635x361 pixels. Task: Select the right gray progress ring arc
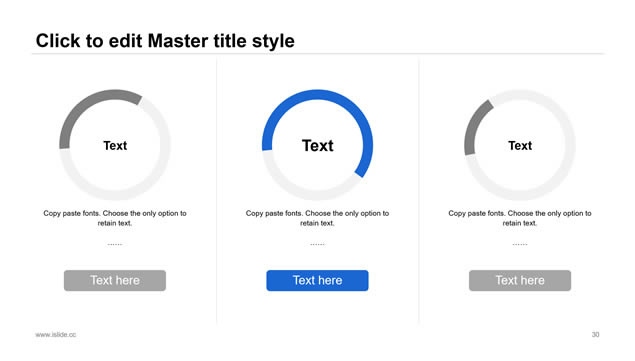474,126
